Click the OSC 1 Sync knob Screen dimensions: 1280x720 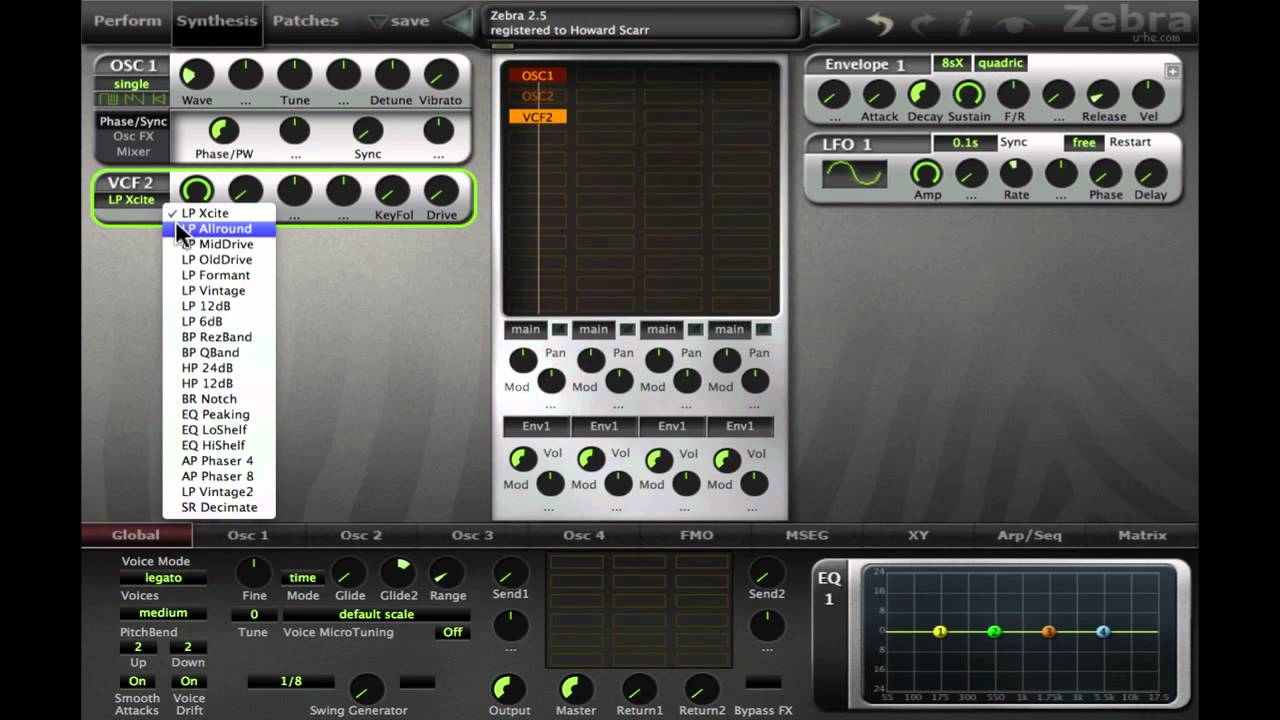[367, 130]
